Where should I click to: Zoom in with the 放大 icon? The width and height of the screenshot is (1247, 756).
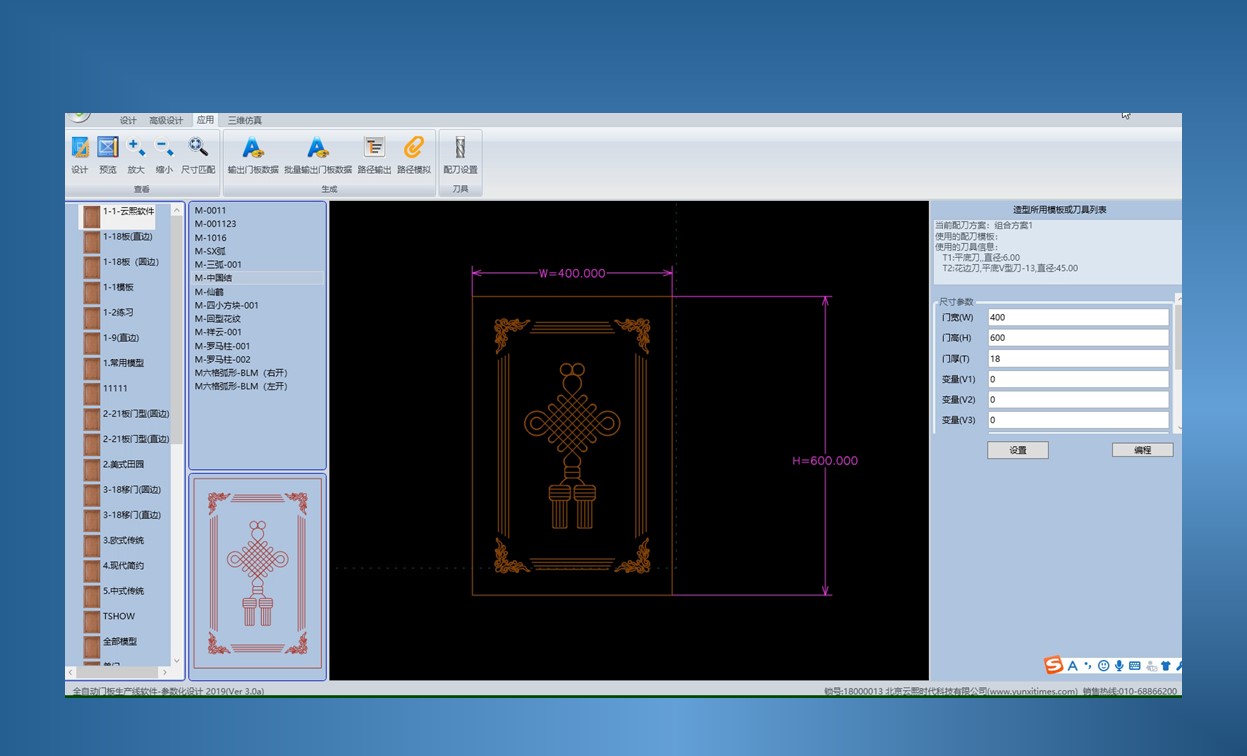coord(136,148)
